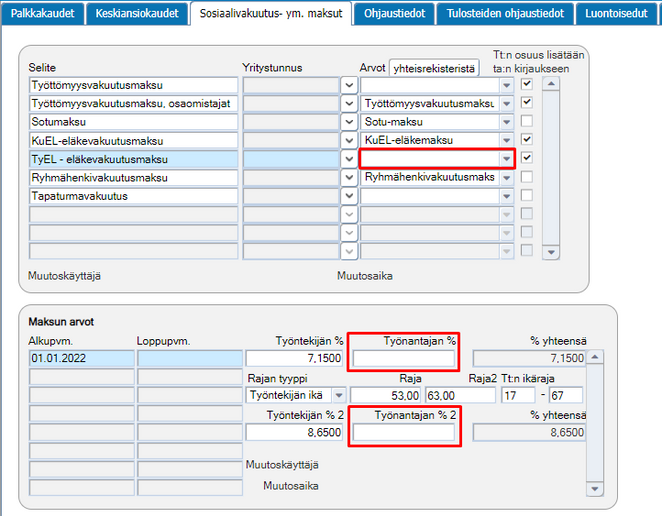The width and height of the screenshot is (662, 516).
Task: Click the Raja field 53,00
Action: (x=385, y=396)
